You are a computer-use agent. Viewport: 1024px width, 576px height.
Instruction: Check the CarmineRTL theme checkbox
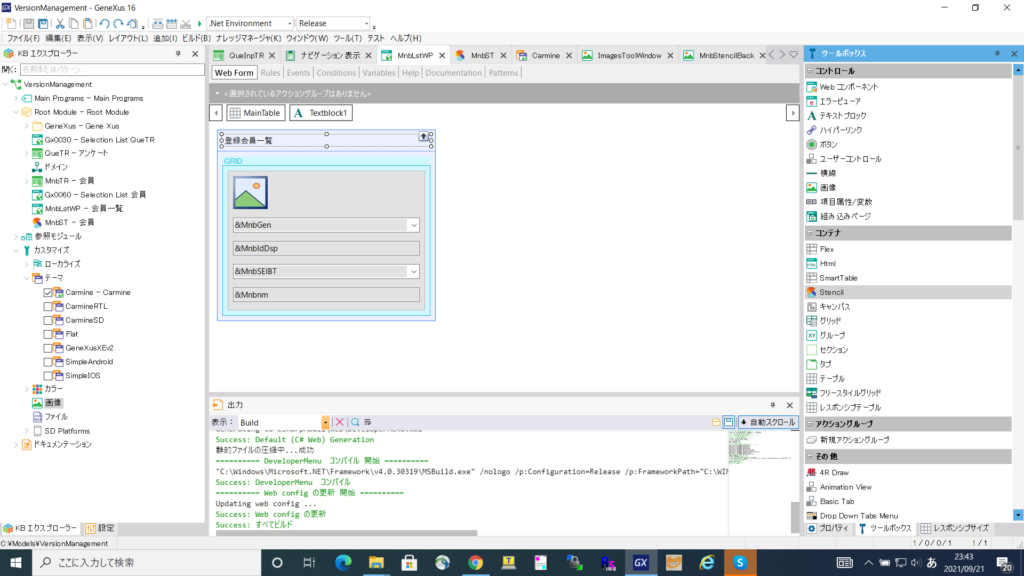(x=48, y=306)
